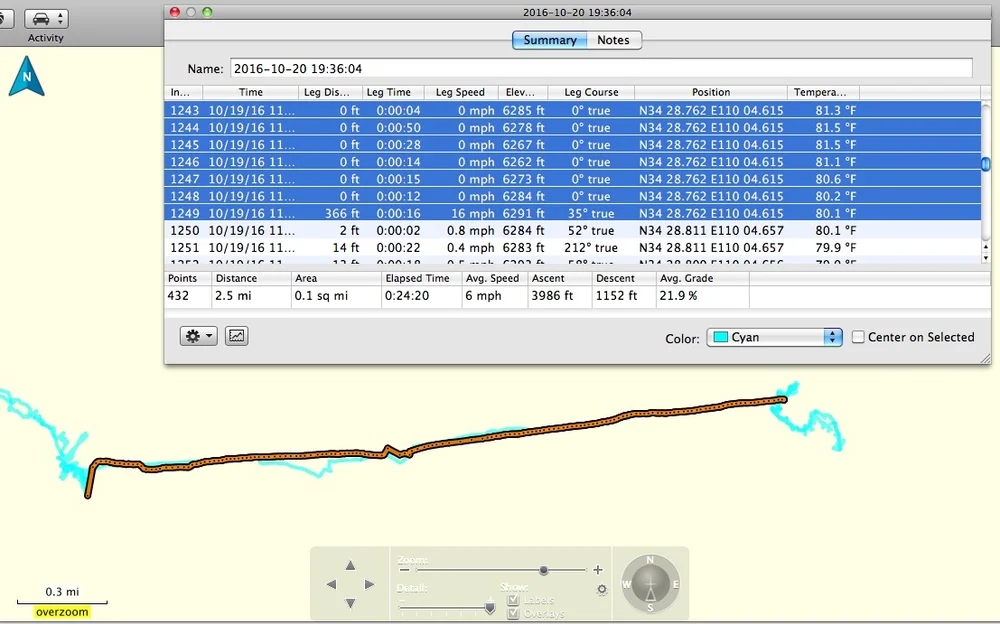
Task: Select the Summary tab
Action: pyautogui.click(x=550, y=40)
